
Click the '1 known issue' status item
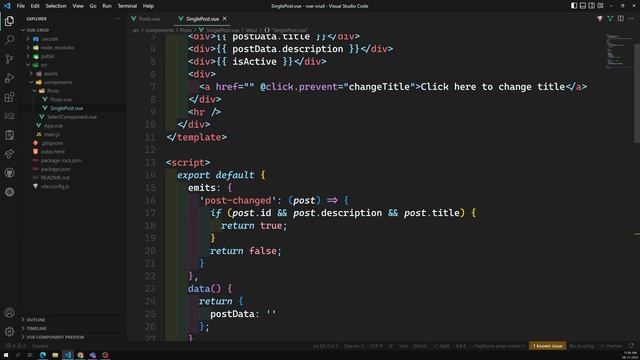point(547,346)
